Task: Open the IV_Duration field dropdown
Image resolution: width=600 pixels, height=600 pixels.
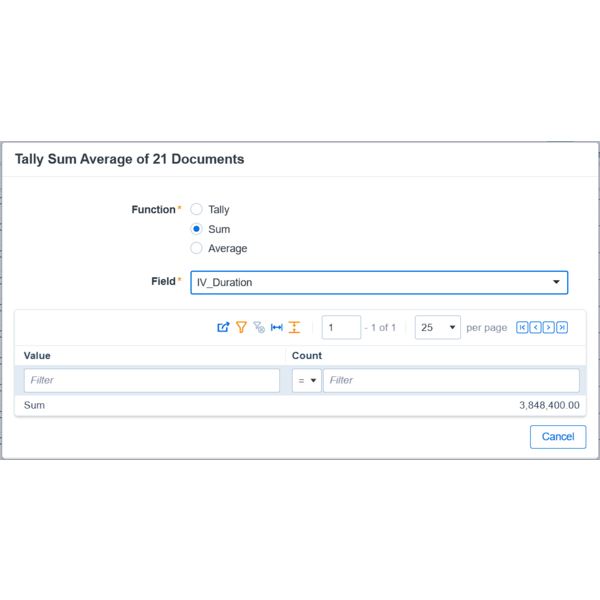Action: [x=379, y=282]
